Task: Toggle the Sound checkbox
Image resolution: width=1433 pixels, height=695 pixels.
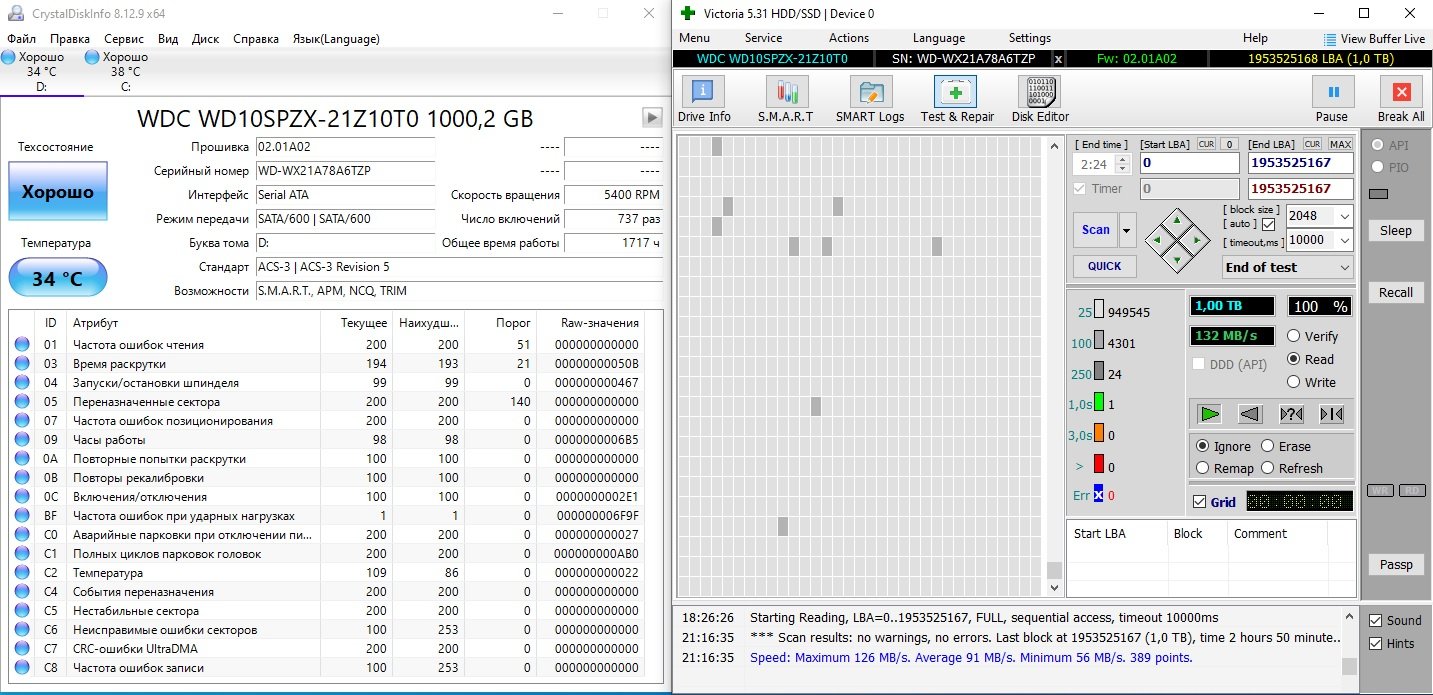Action: tap(1375, 621)
